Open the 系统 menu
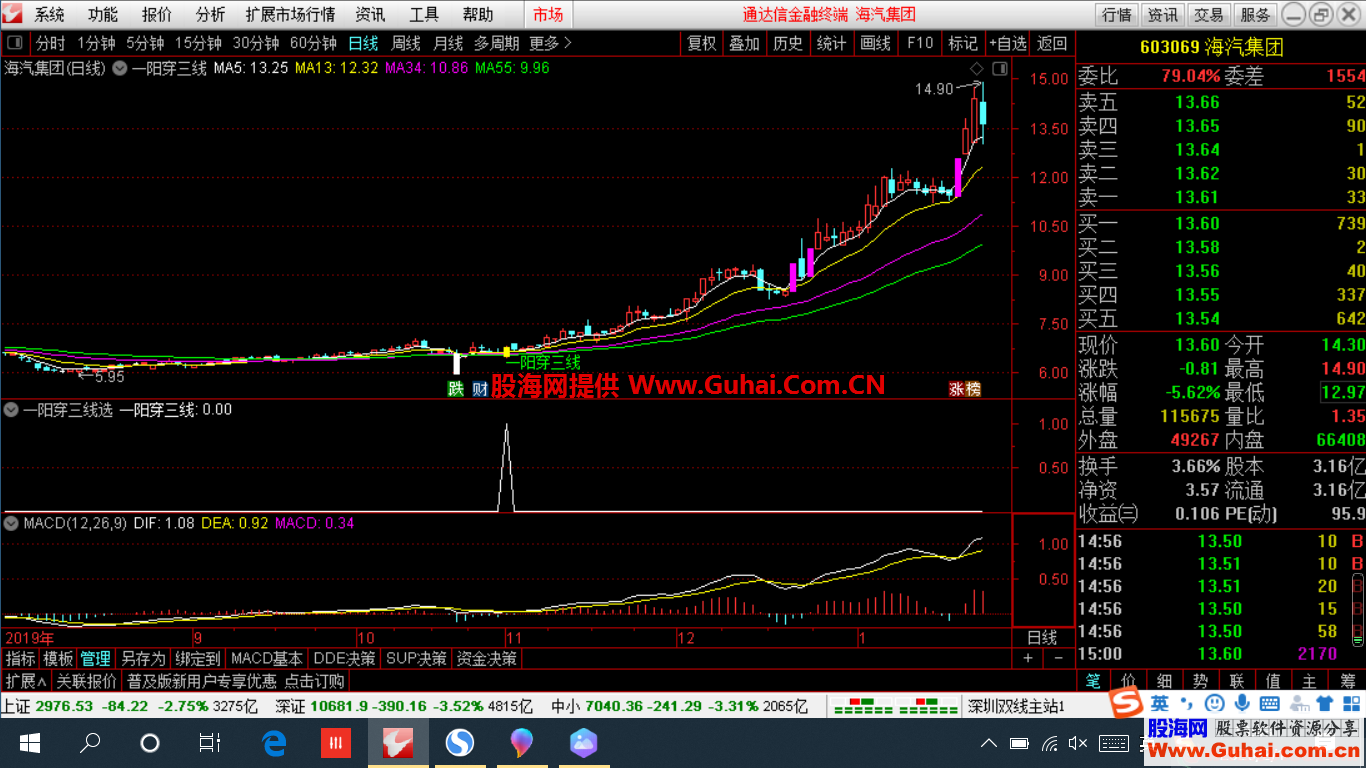The height and width of the screenshot is (768, 1366). (49, 15)
